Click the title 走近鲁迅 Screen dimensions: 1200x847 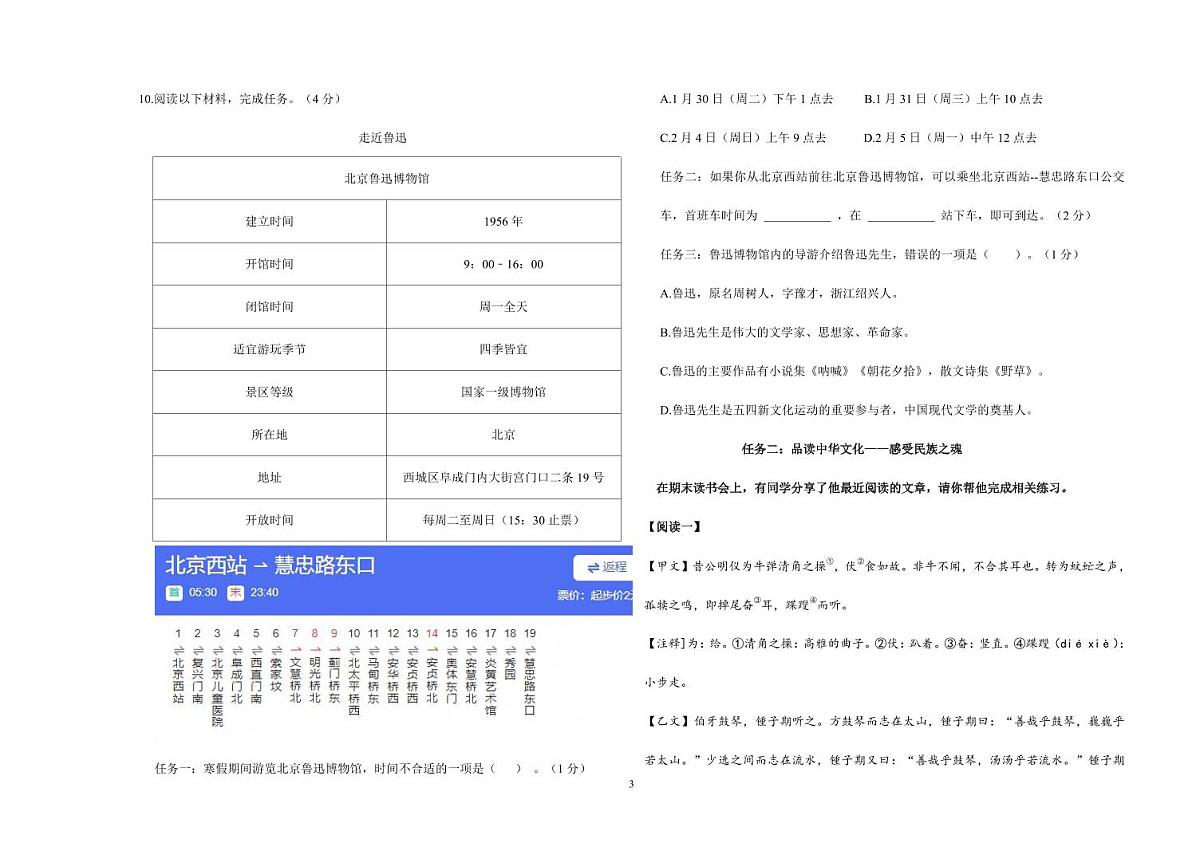[383, 137]
